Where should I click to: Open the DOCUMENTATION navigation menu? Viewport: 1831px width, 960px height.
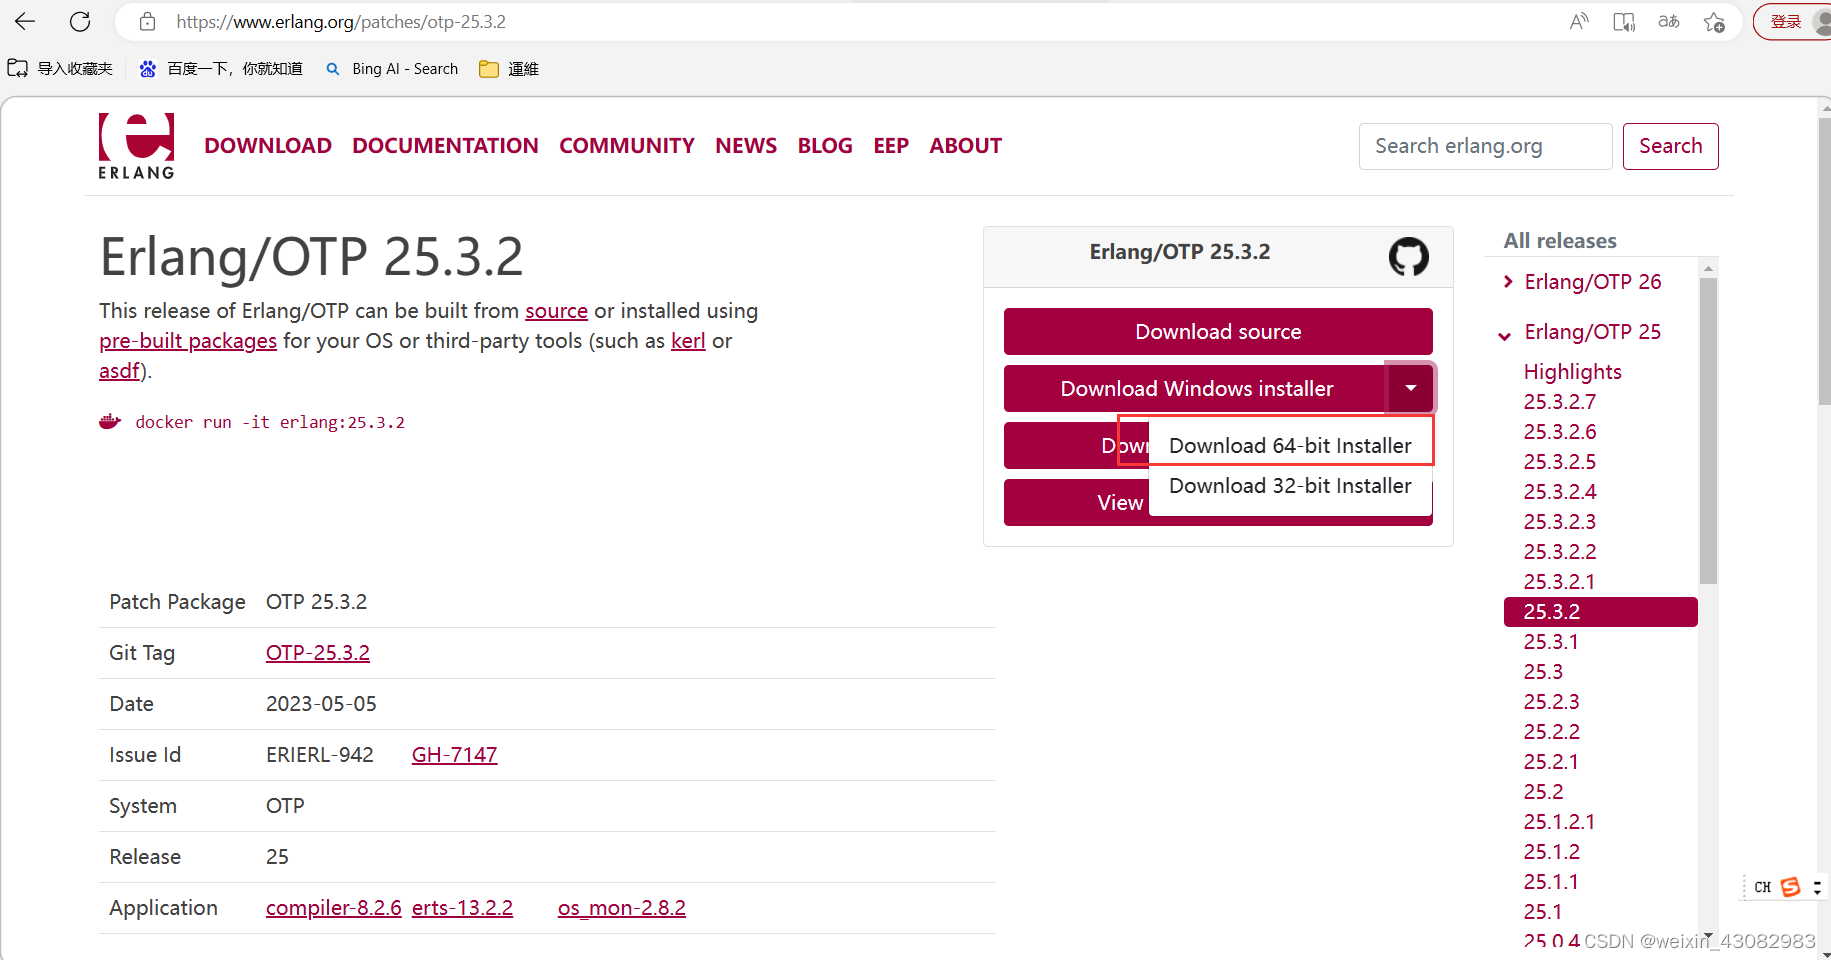coord(445,145)
